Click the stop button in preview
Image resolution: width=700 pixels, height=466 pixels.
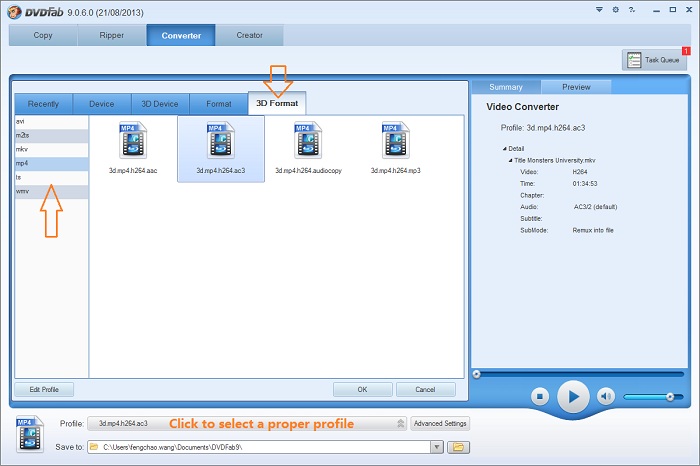(540, 396)
